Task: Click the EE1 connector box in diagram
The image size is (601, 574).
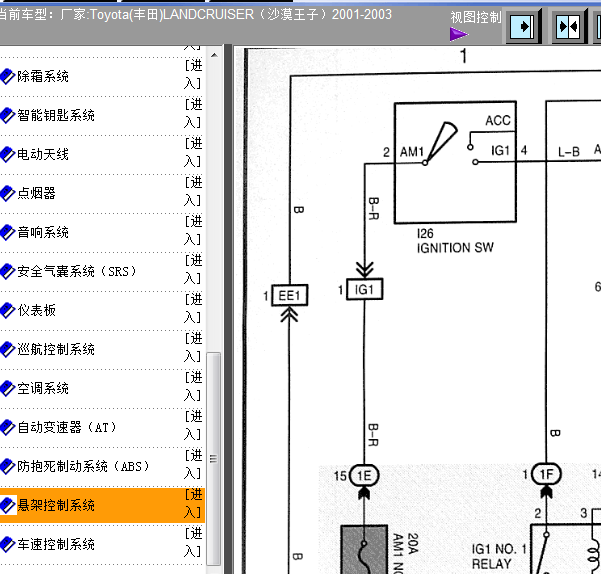Action: (289, 295)
